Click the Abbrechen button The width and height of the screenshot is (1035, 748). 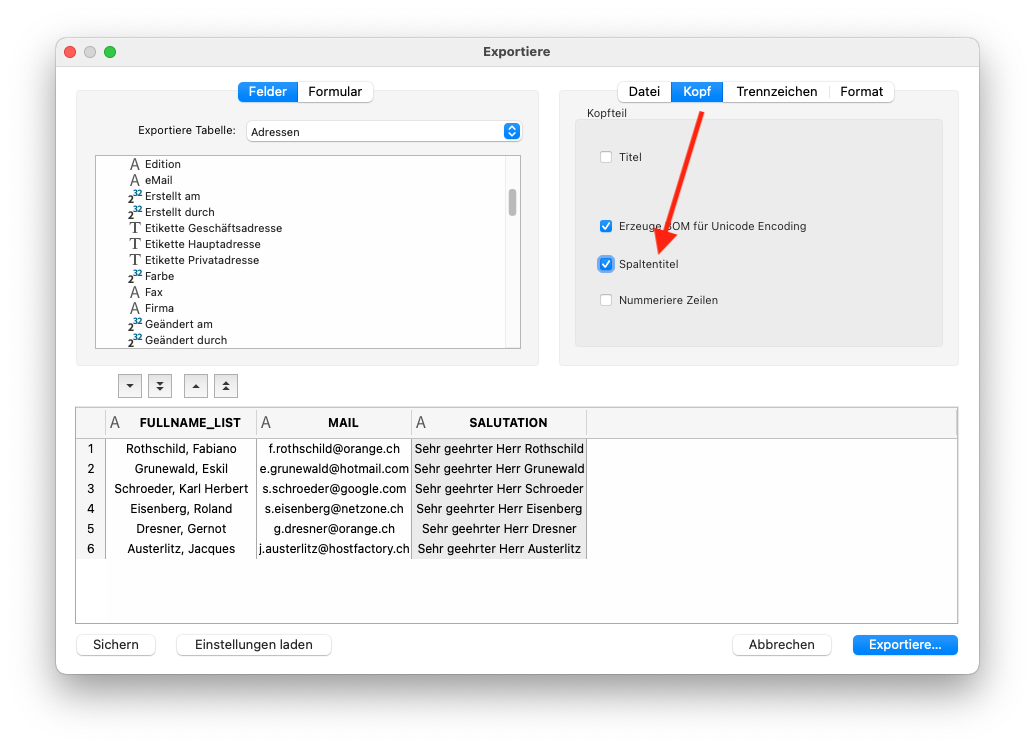pos(782,645)
